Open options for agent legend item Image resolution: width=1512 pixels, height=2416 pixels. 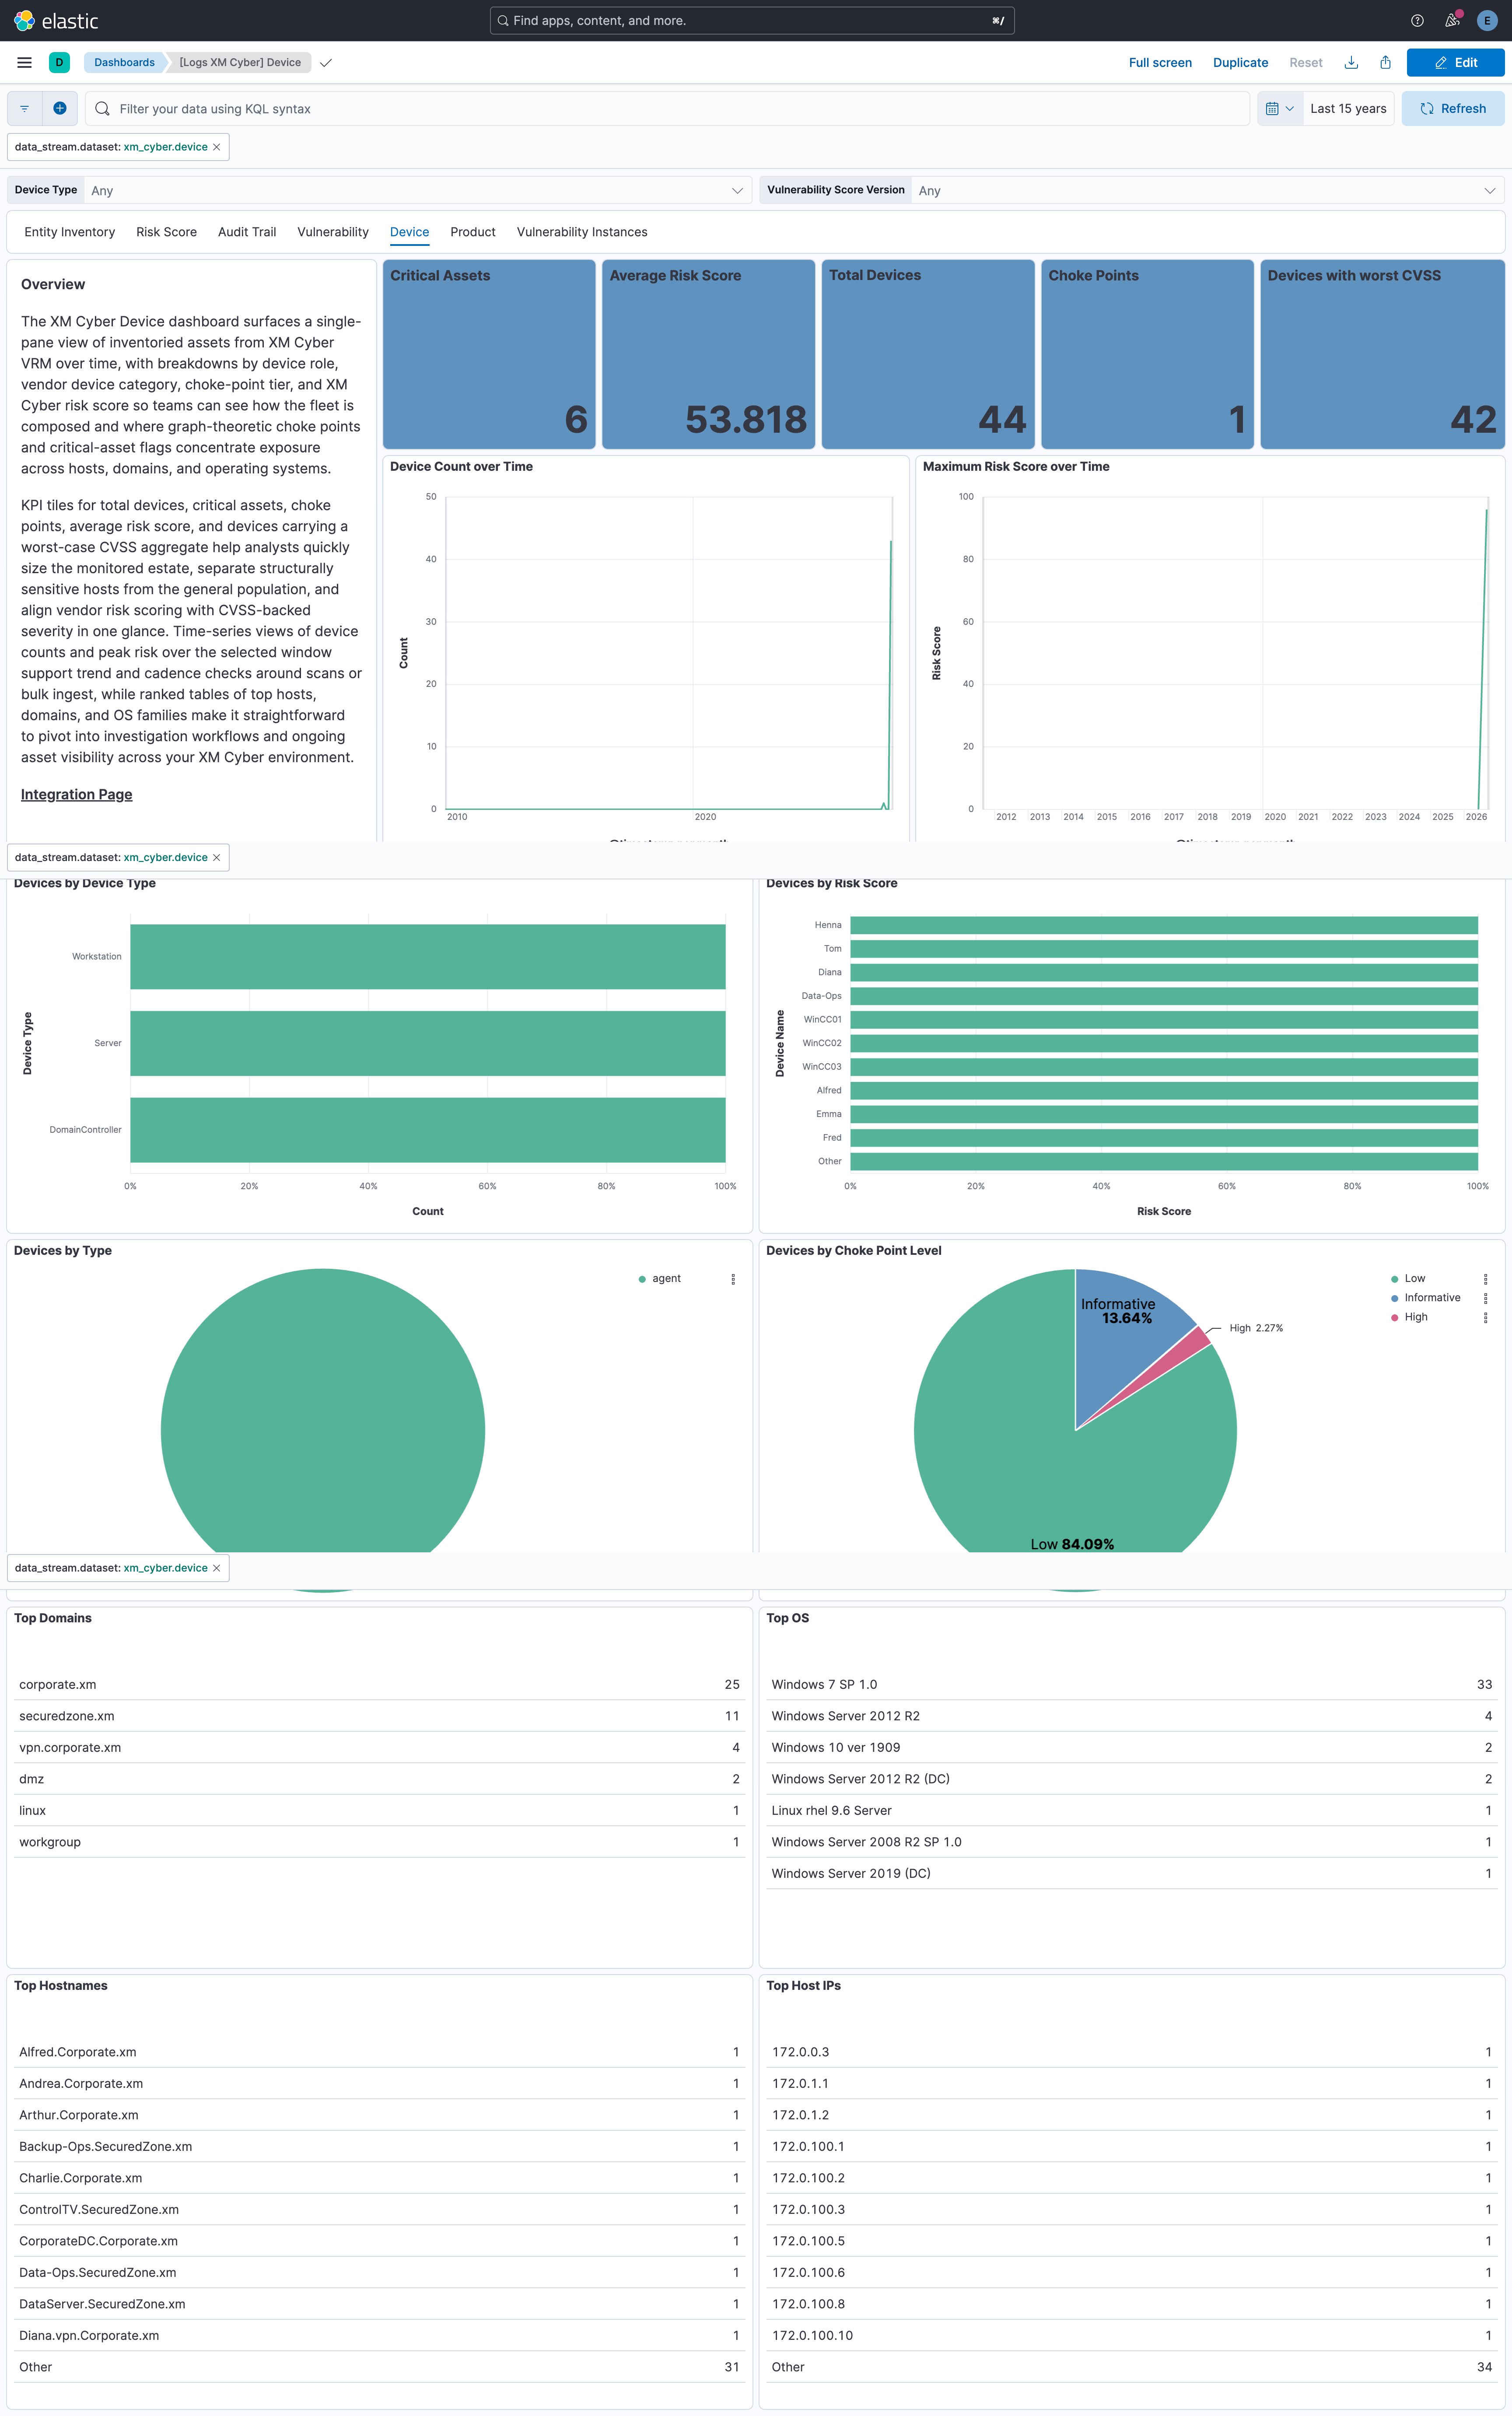(x=733, y=1279)
